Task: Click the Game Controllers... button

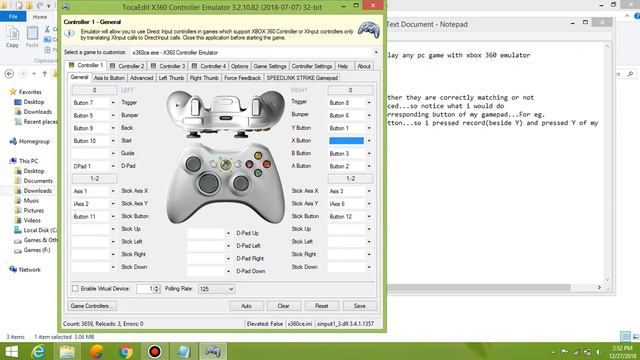Action: click(x=92, y=306)
